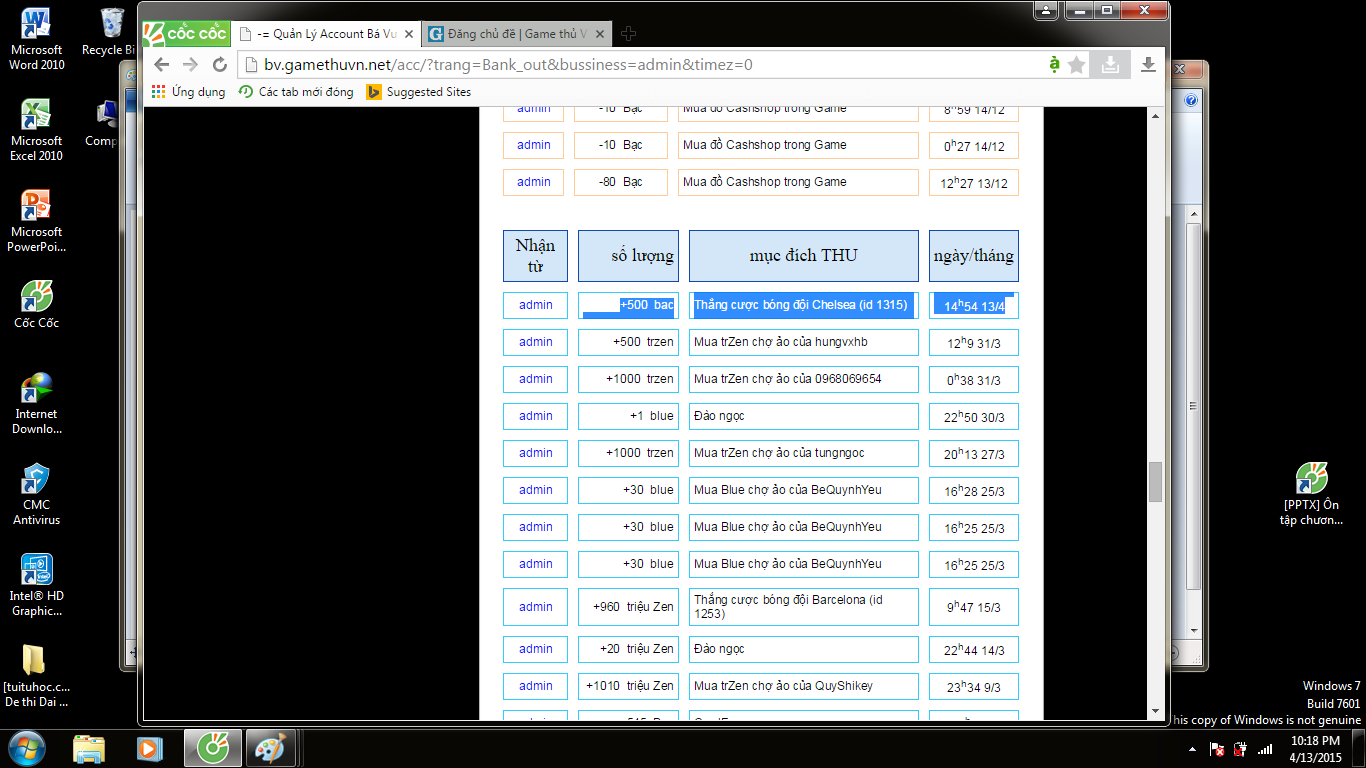Viewport: 1366px width, 768px height.
Task: Click the green Vietnamese typing 'à' icon
Action: coord(1054,65)
